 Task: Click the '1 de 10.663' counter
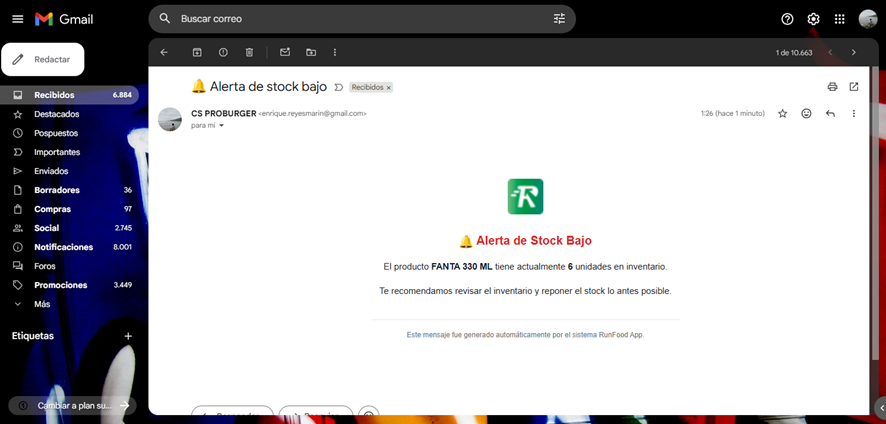pyautogui.click(x=794, y=53)
